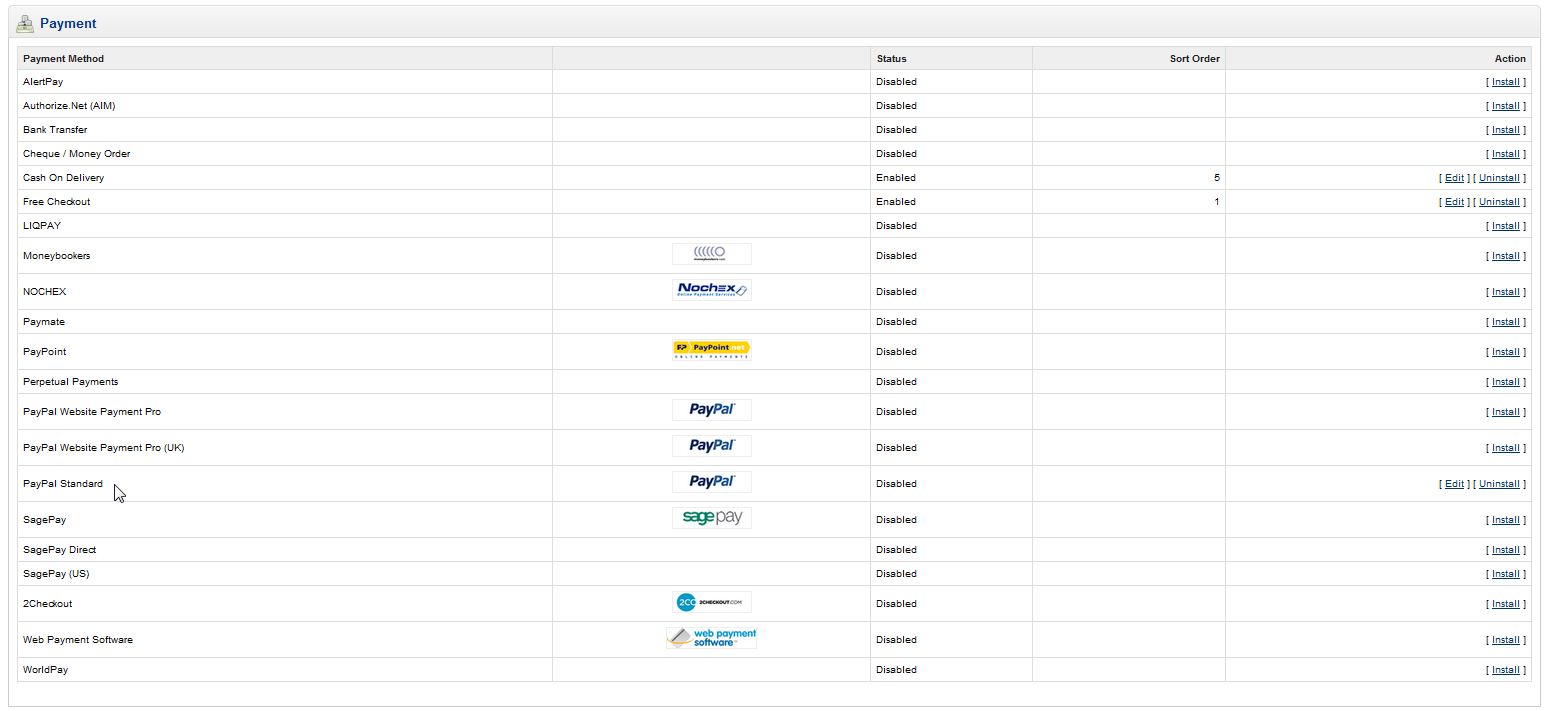Click the Sort Order column header
Viewport: 1550px width, 711px height.
[1194, 59]
